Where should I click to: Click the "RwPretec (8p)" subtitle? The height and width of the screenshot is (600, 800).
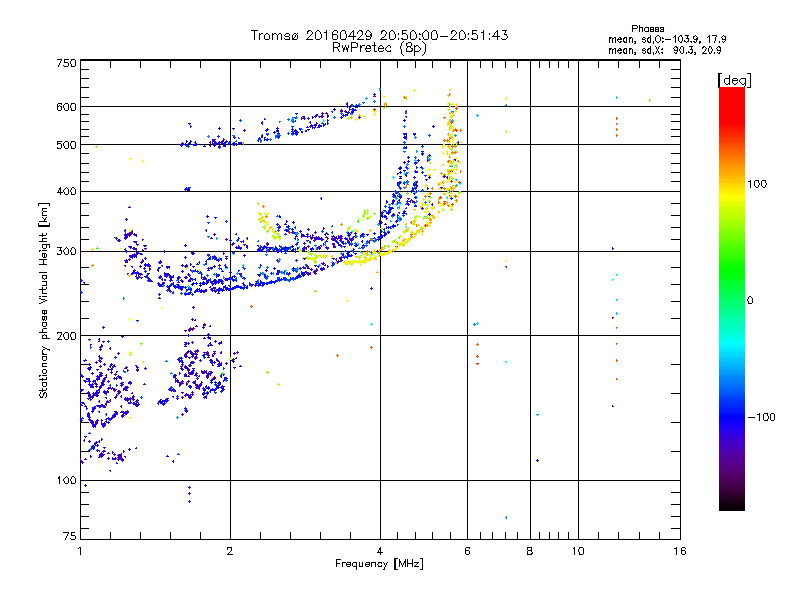(x=379, y=48)
